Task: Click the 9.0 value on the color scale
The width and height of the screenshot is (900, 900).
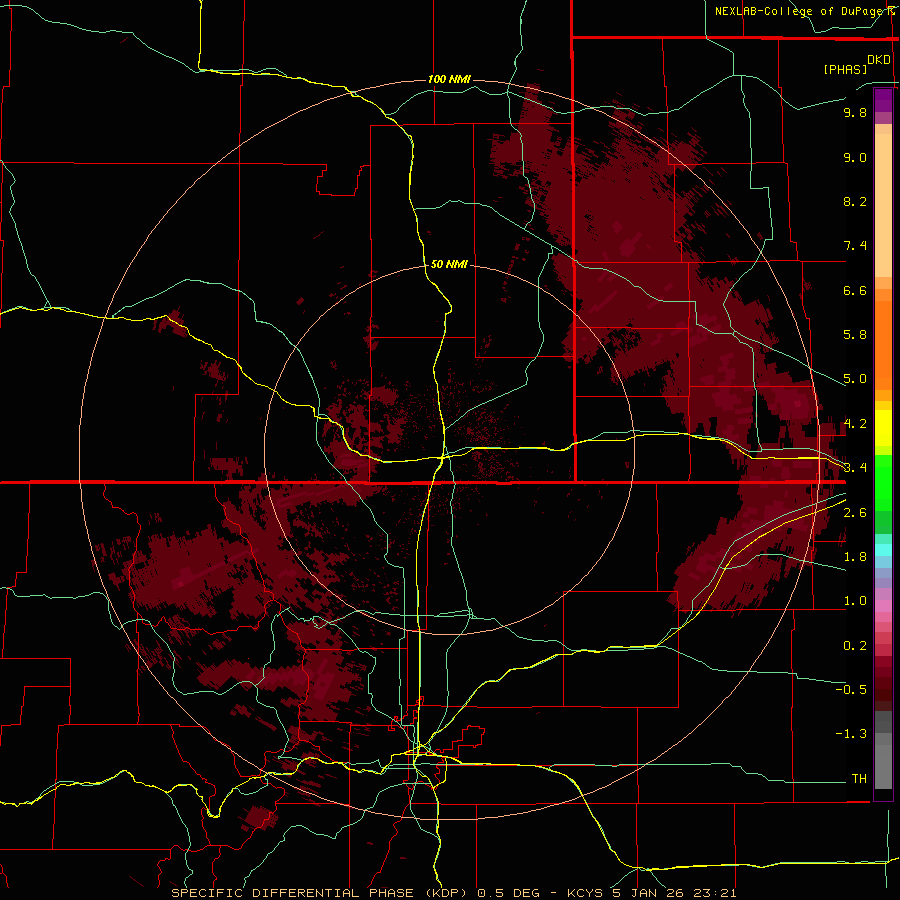Action: [855, 157]
